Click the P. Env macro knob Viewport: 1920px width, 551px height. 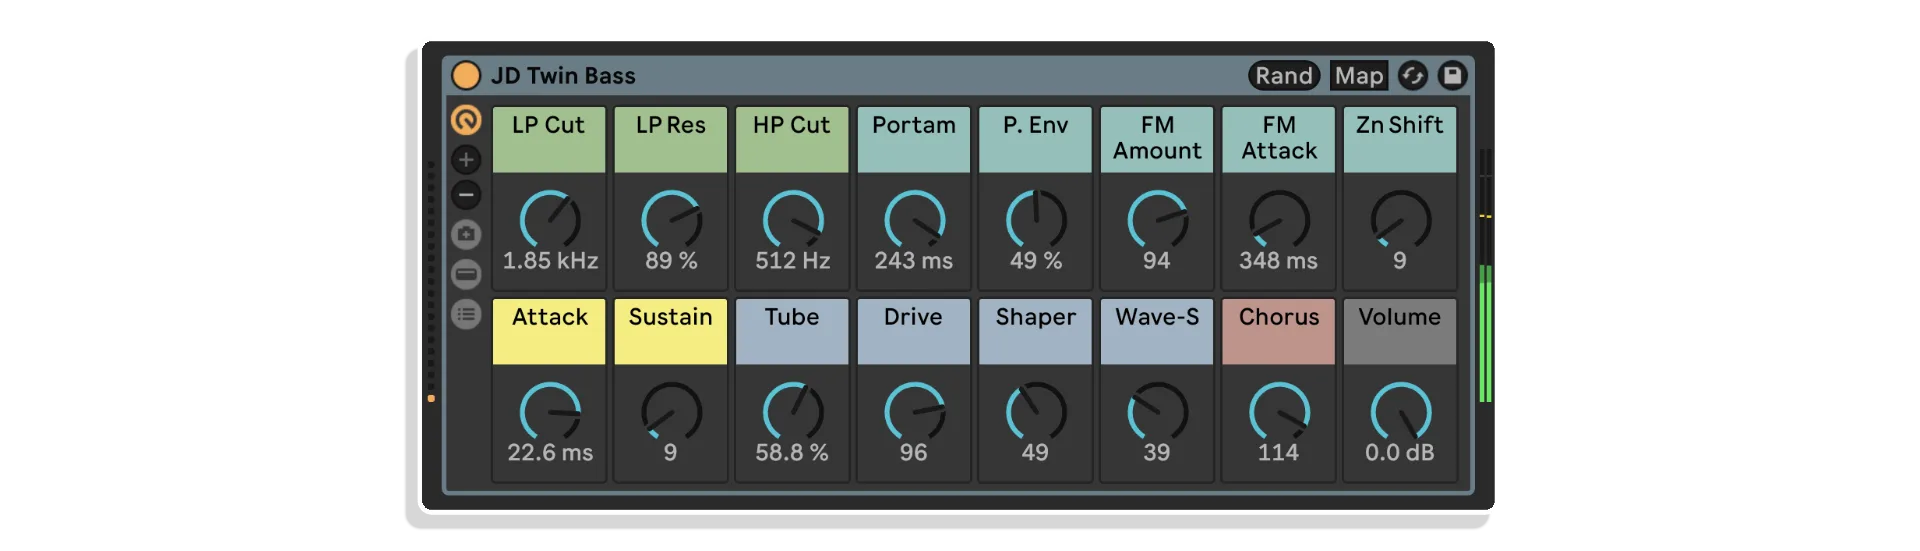tap(1036, 220)
